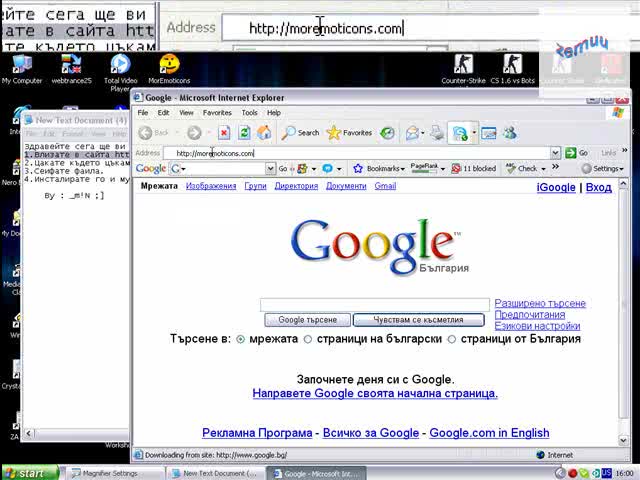Open Favorites star toolbar button
This screenshot has height=480, width=640.
pyautogui.click(x=349, y=133)
